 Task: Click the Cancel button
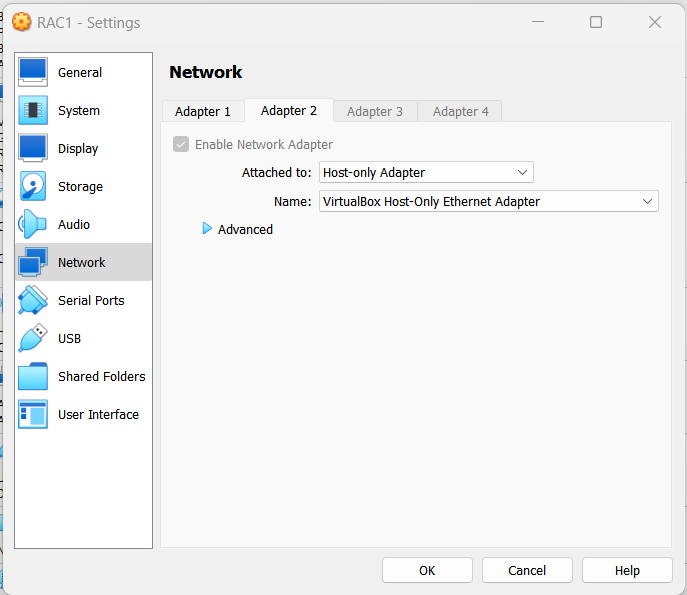(x=527, y=570)
